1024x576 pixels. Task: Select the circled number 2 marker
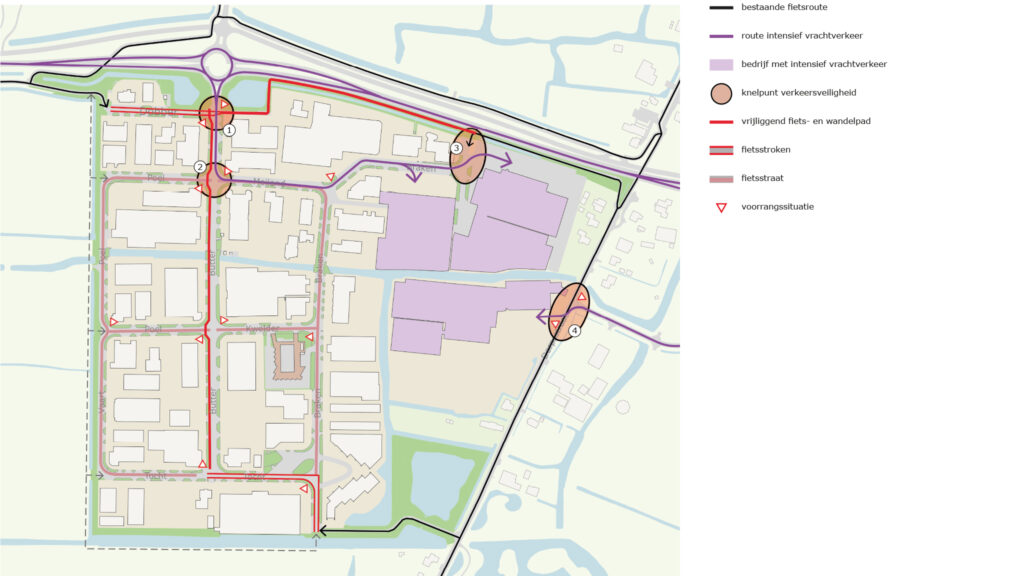point(201,167)
